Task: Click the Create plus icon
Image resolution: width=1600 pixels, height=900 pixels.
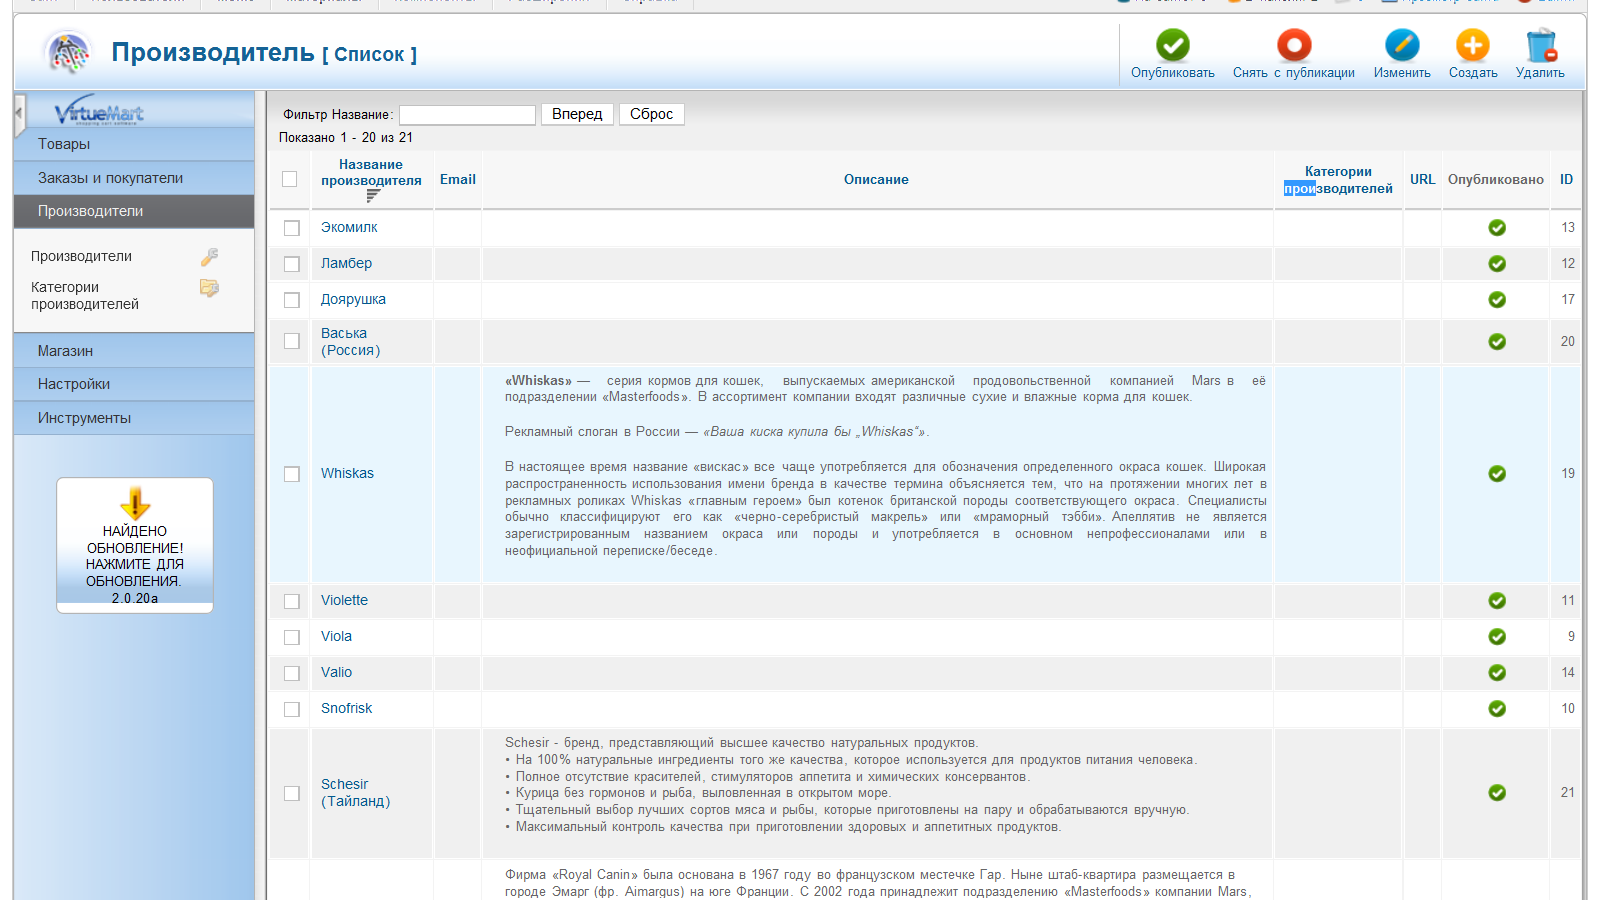Action: tap(1473, 45)
